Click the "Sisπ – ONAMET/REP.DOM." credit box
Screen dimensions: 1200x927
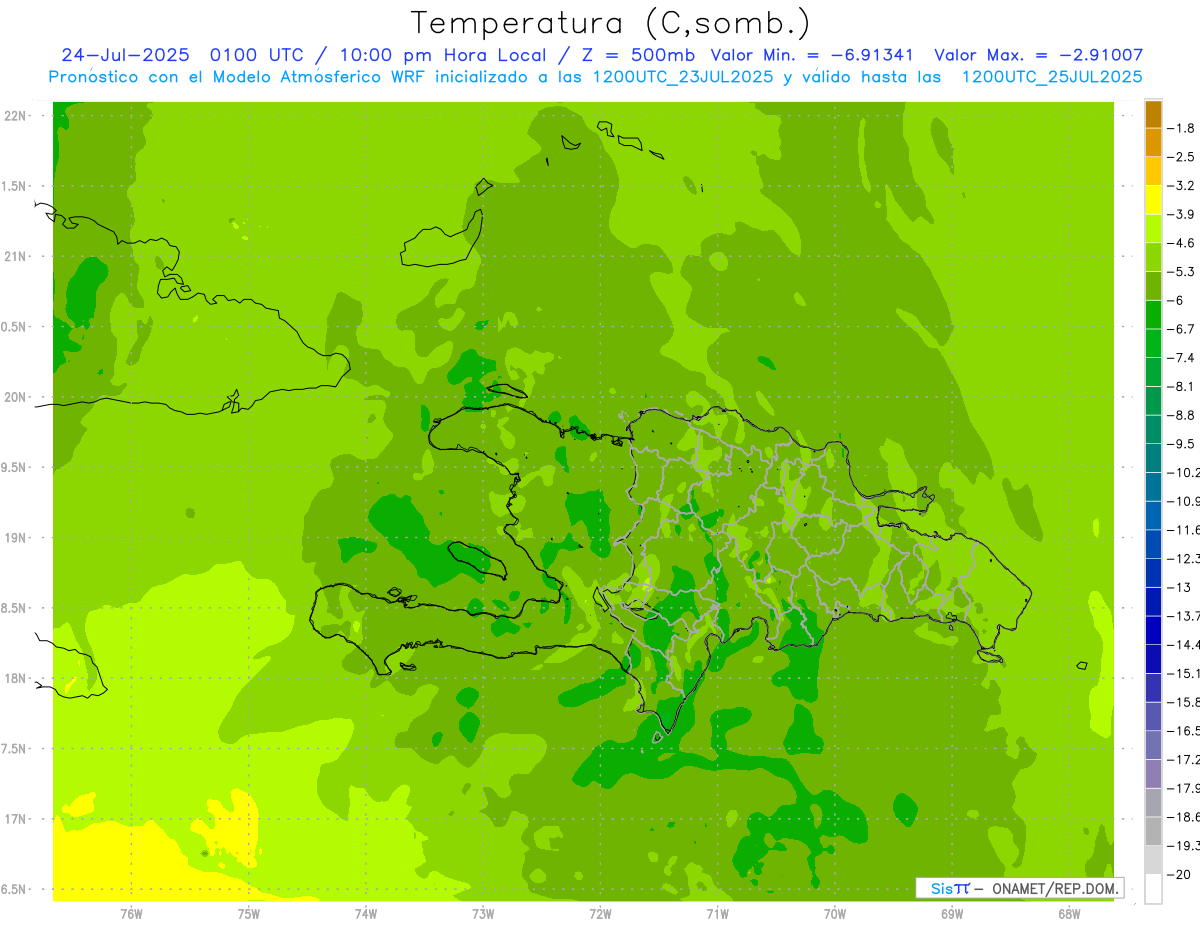(1020, 888)
